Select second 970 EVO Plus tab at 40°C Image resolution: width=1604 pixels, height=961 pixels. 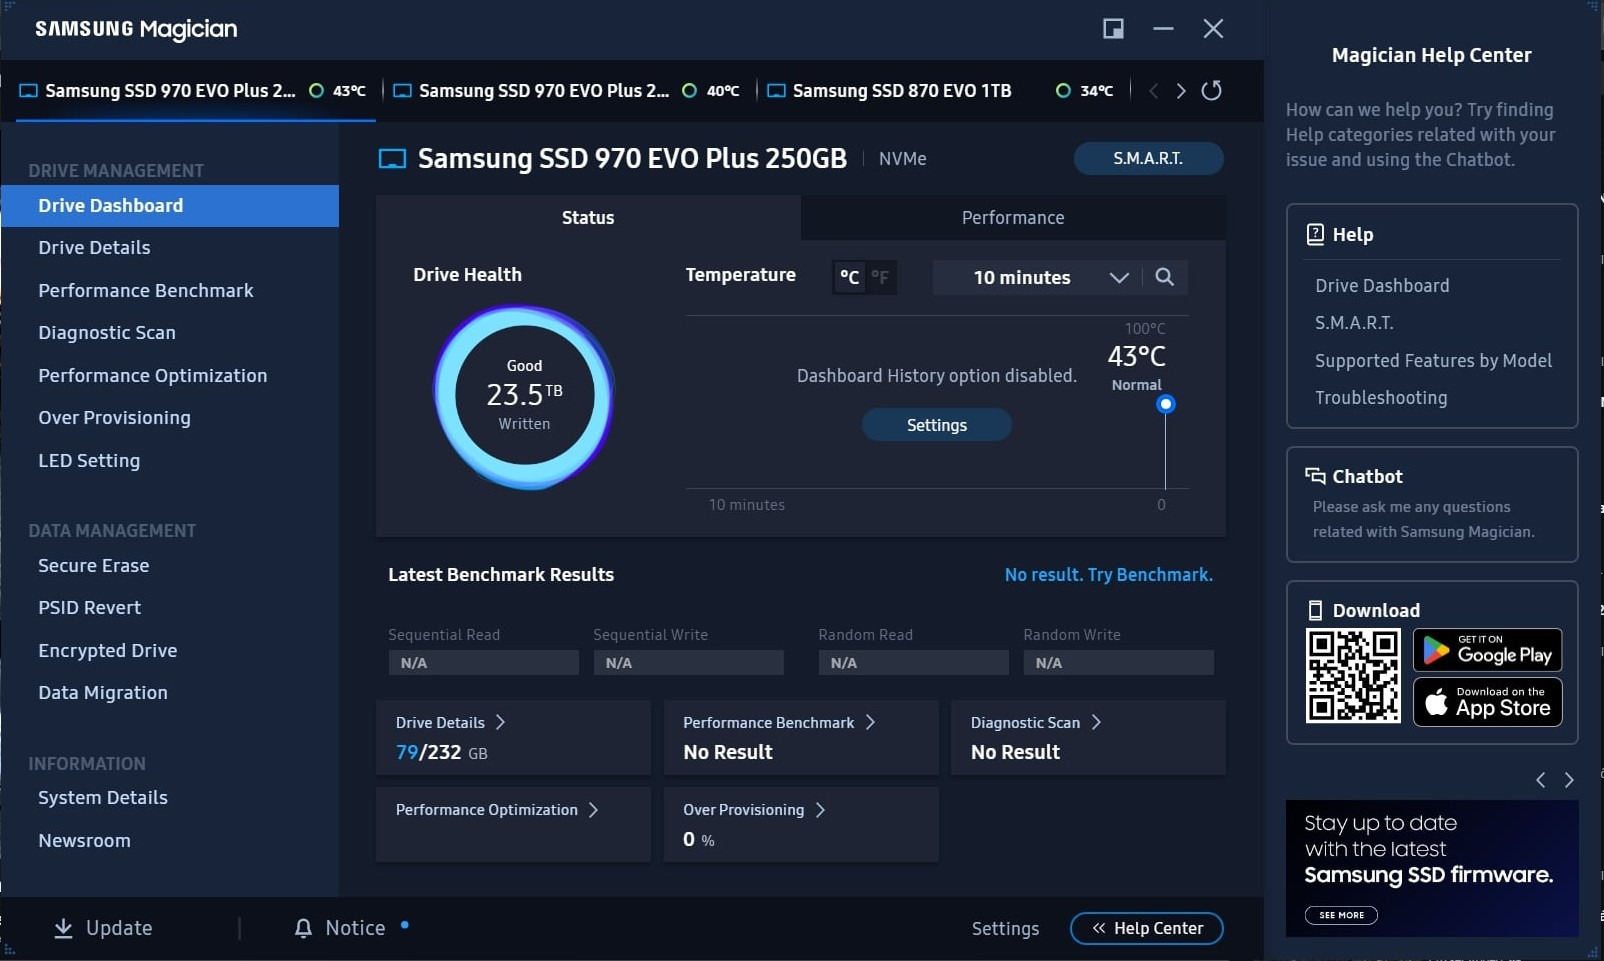pyautogui.click(x=567, y=91)
